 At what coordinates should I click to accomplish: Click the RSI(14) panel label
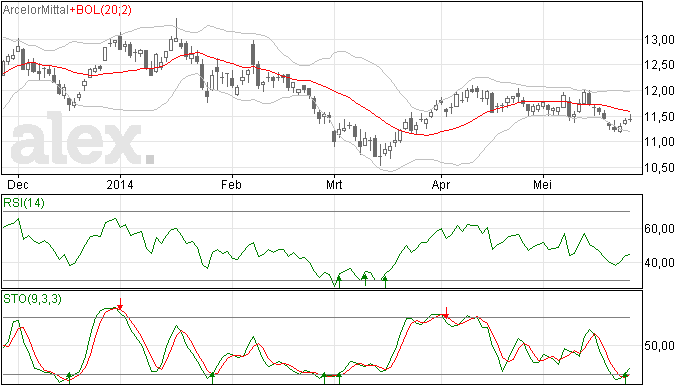click(x=24, y=203)
